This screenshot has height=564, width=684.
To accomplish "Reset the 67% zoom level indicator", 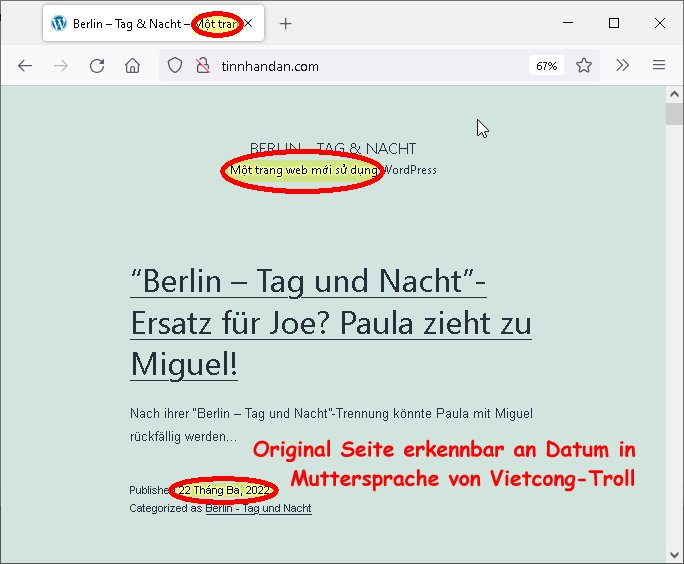I will click(546, 66).
